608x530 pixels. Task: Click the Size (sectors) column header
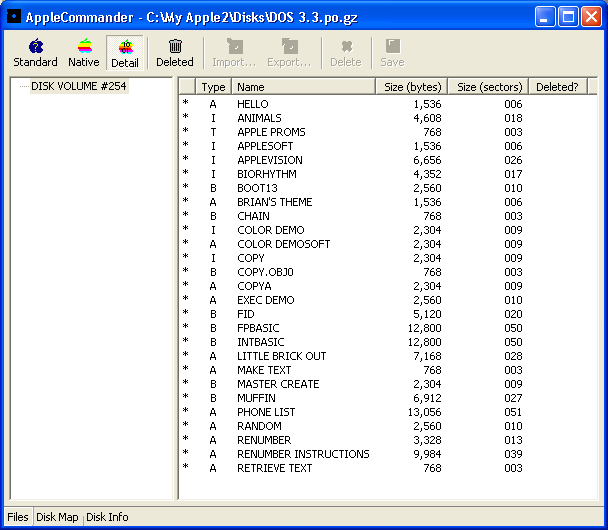pos(487,87)
